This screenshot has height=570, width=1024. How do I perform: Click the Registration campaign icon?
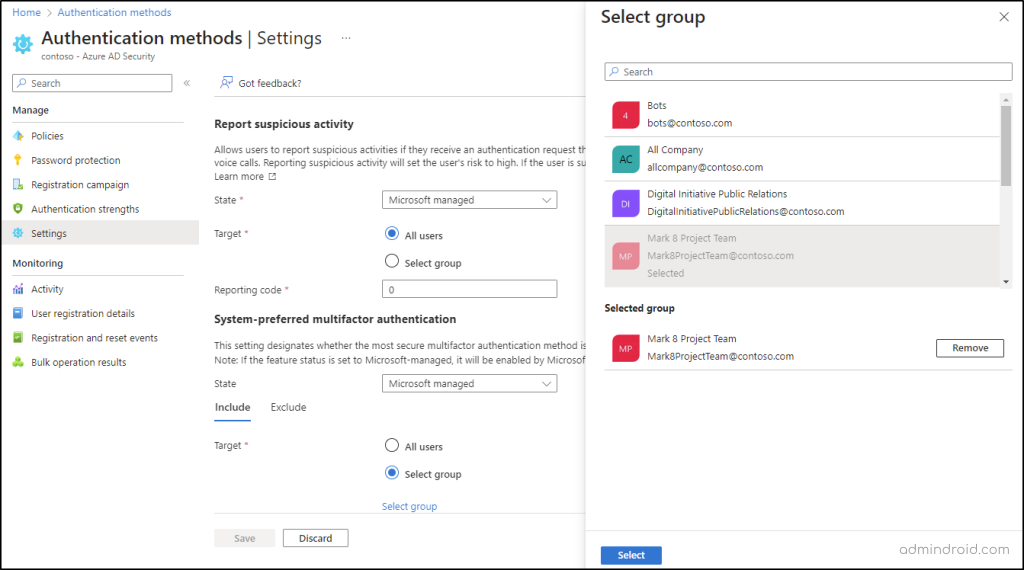(18, 185)
